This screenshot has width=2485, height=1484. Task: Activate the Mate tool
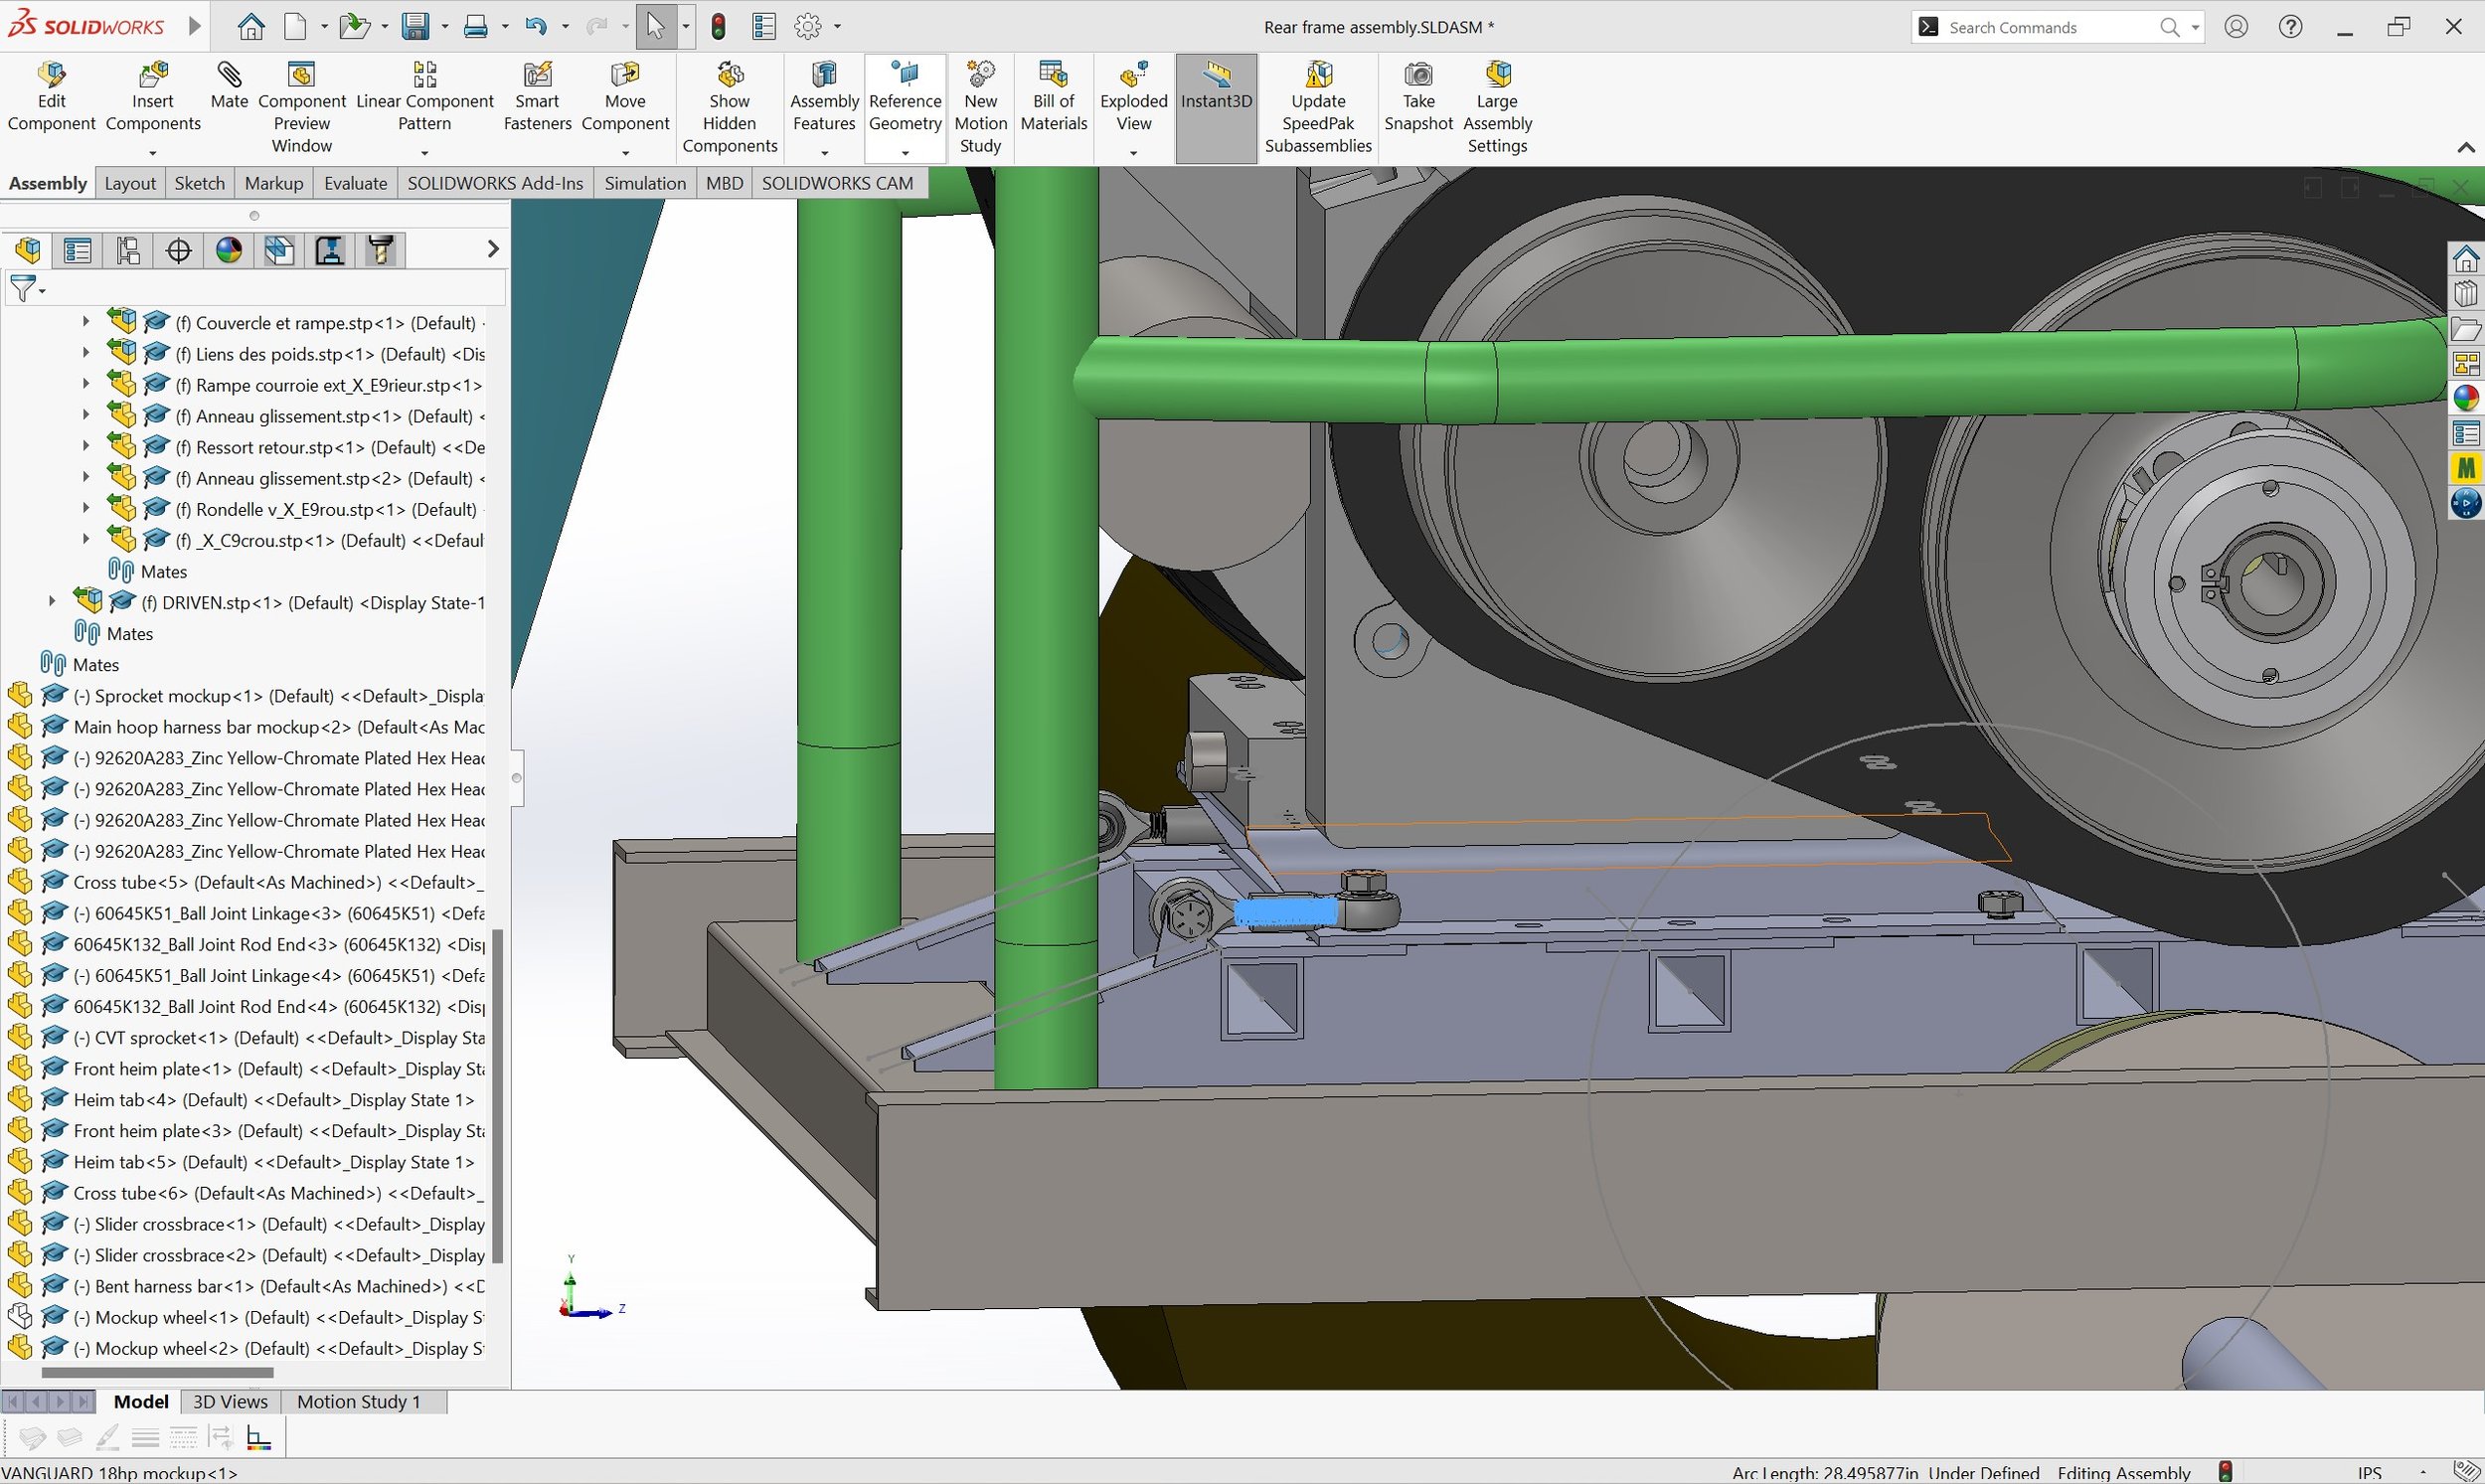click(229, 86)
